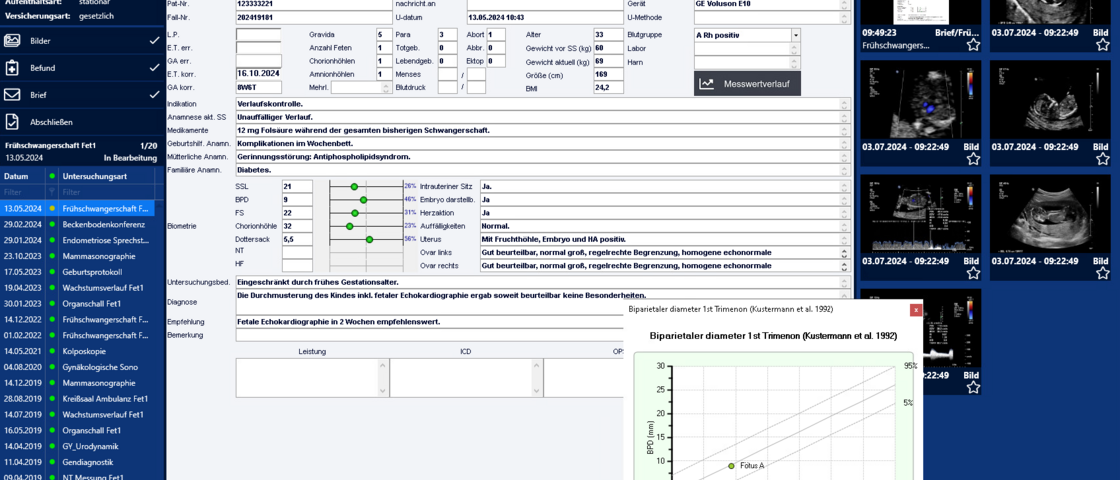The image size is (1120, 480).
Task: Click the FS percentile slider at 31%
Action: pyautogui.click(x=355, y=213)
